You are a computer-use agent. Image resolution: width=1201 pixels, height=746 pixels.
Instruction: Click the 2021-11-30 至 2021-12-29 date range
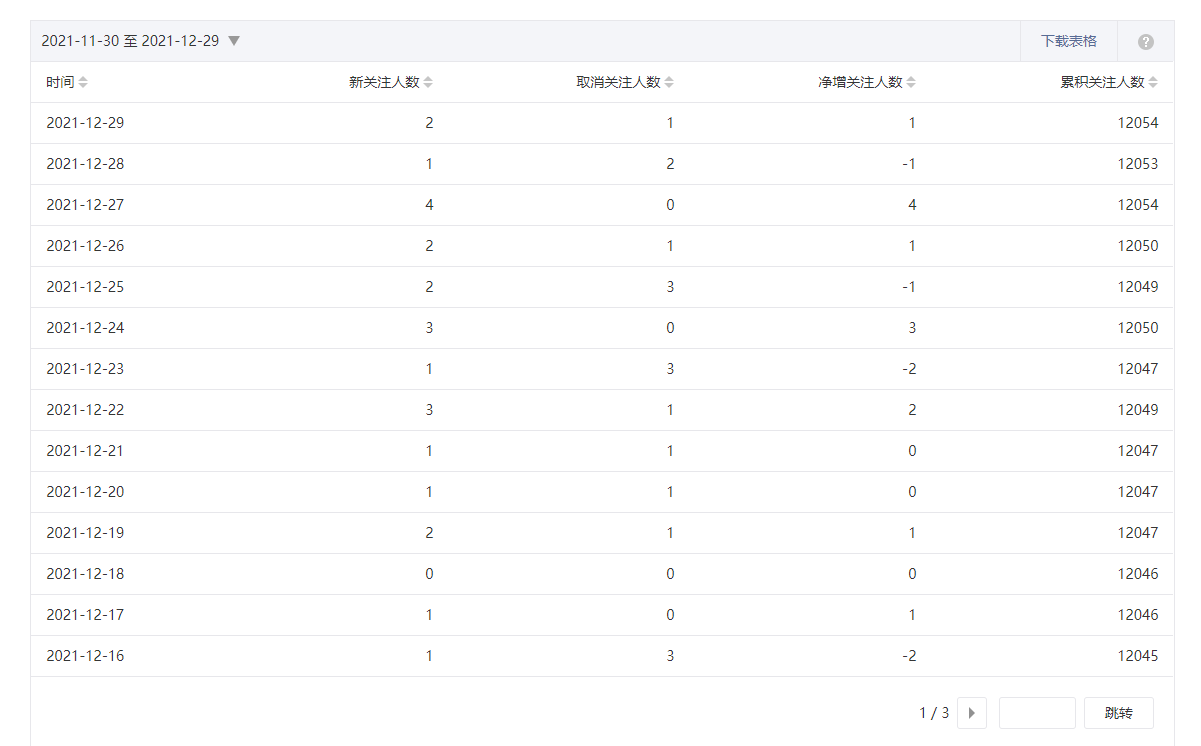click(x=130, y=41)
